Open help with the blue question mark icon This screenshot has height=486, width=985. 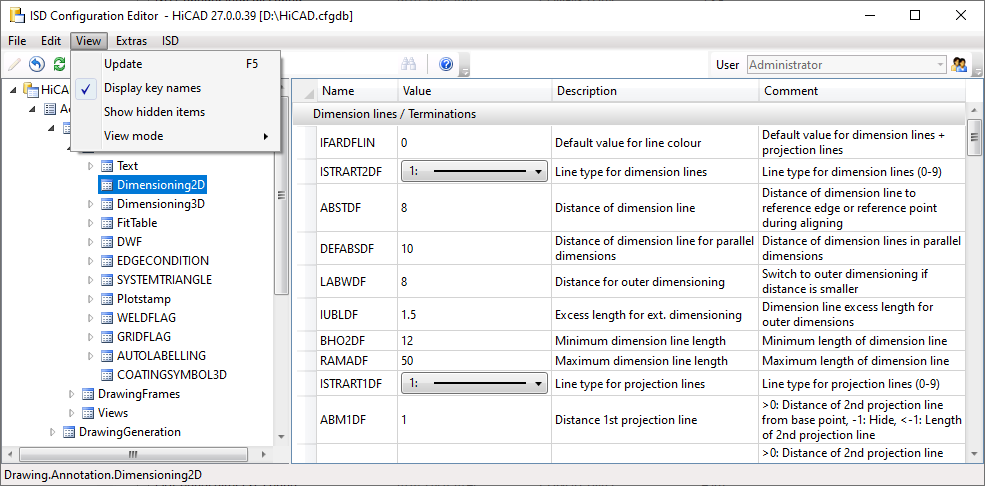(446, 64)
